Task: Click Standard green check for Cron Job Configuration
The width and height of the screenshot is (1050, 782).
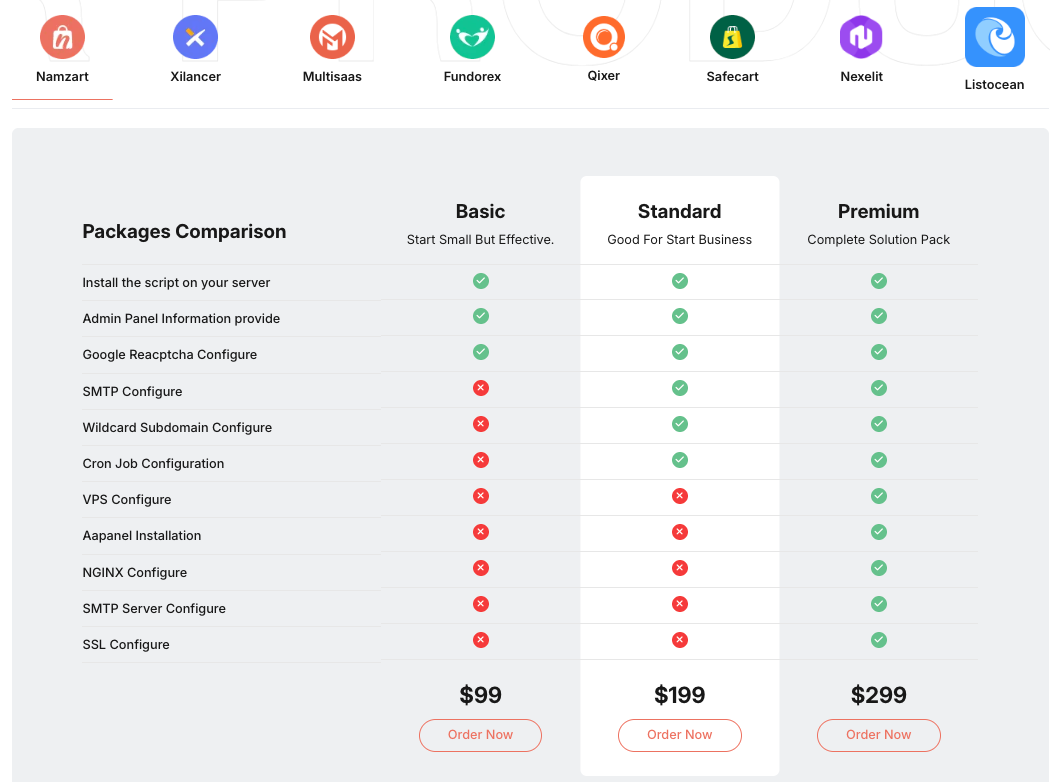Action: pos(680,460)
